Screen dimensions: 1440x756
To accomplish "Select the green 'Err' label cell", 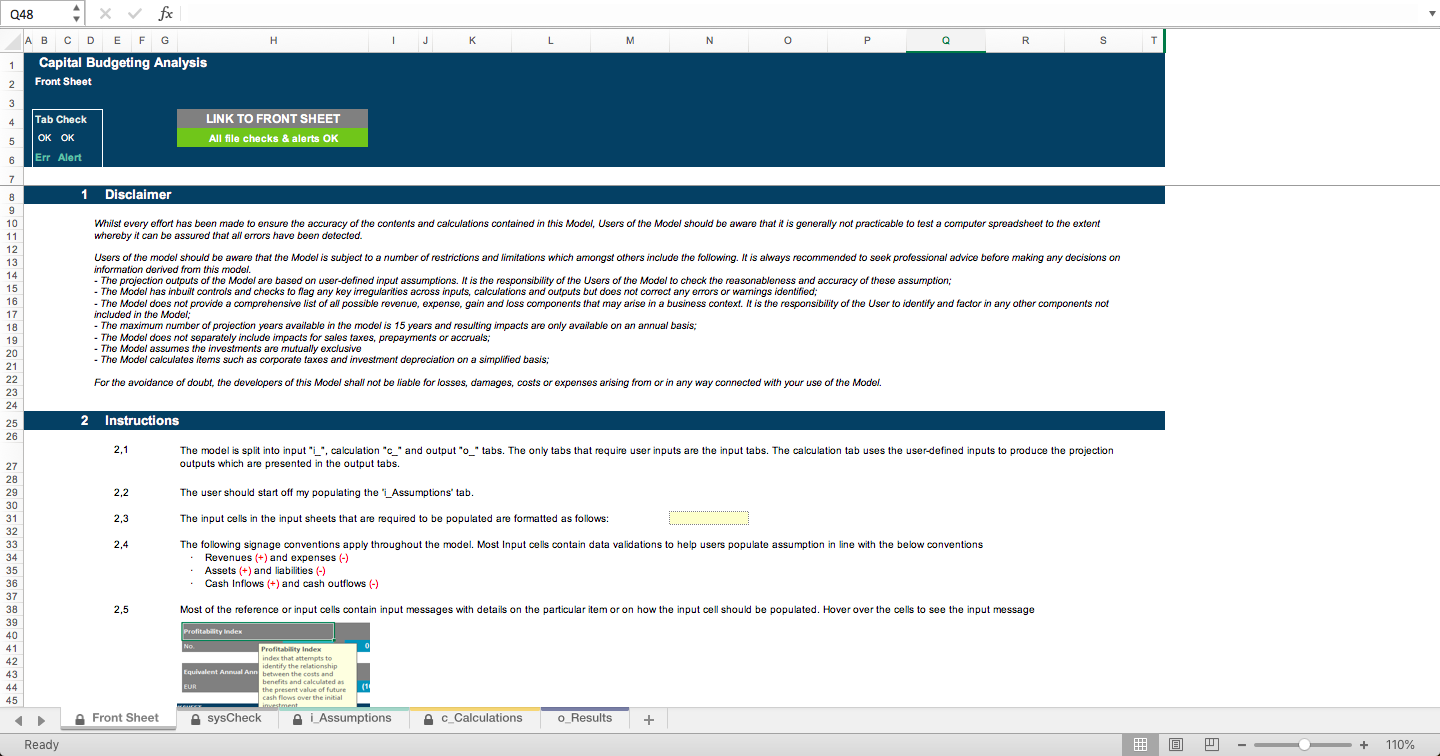I will 43,157.
